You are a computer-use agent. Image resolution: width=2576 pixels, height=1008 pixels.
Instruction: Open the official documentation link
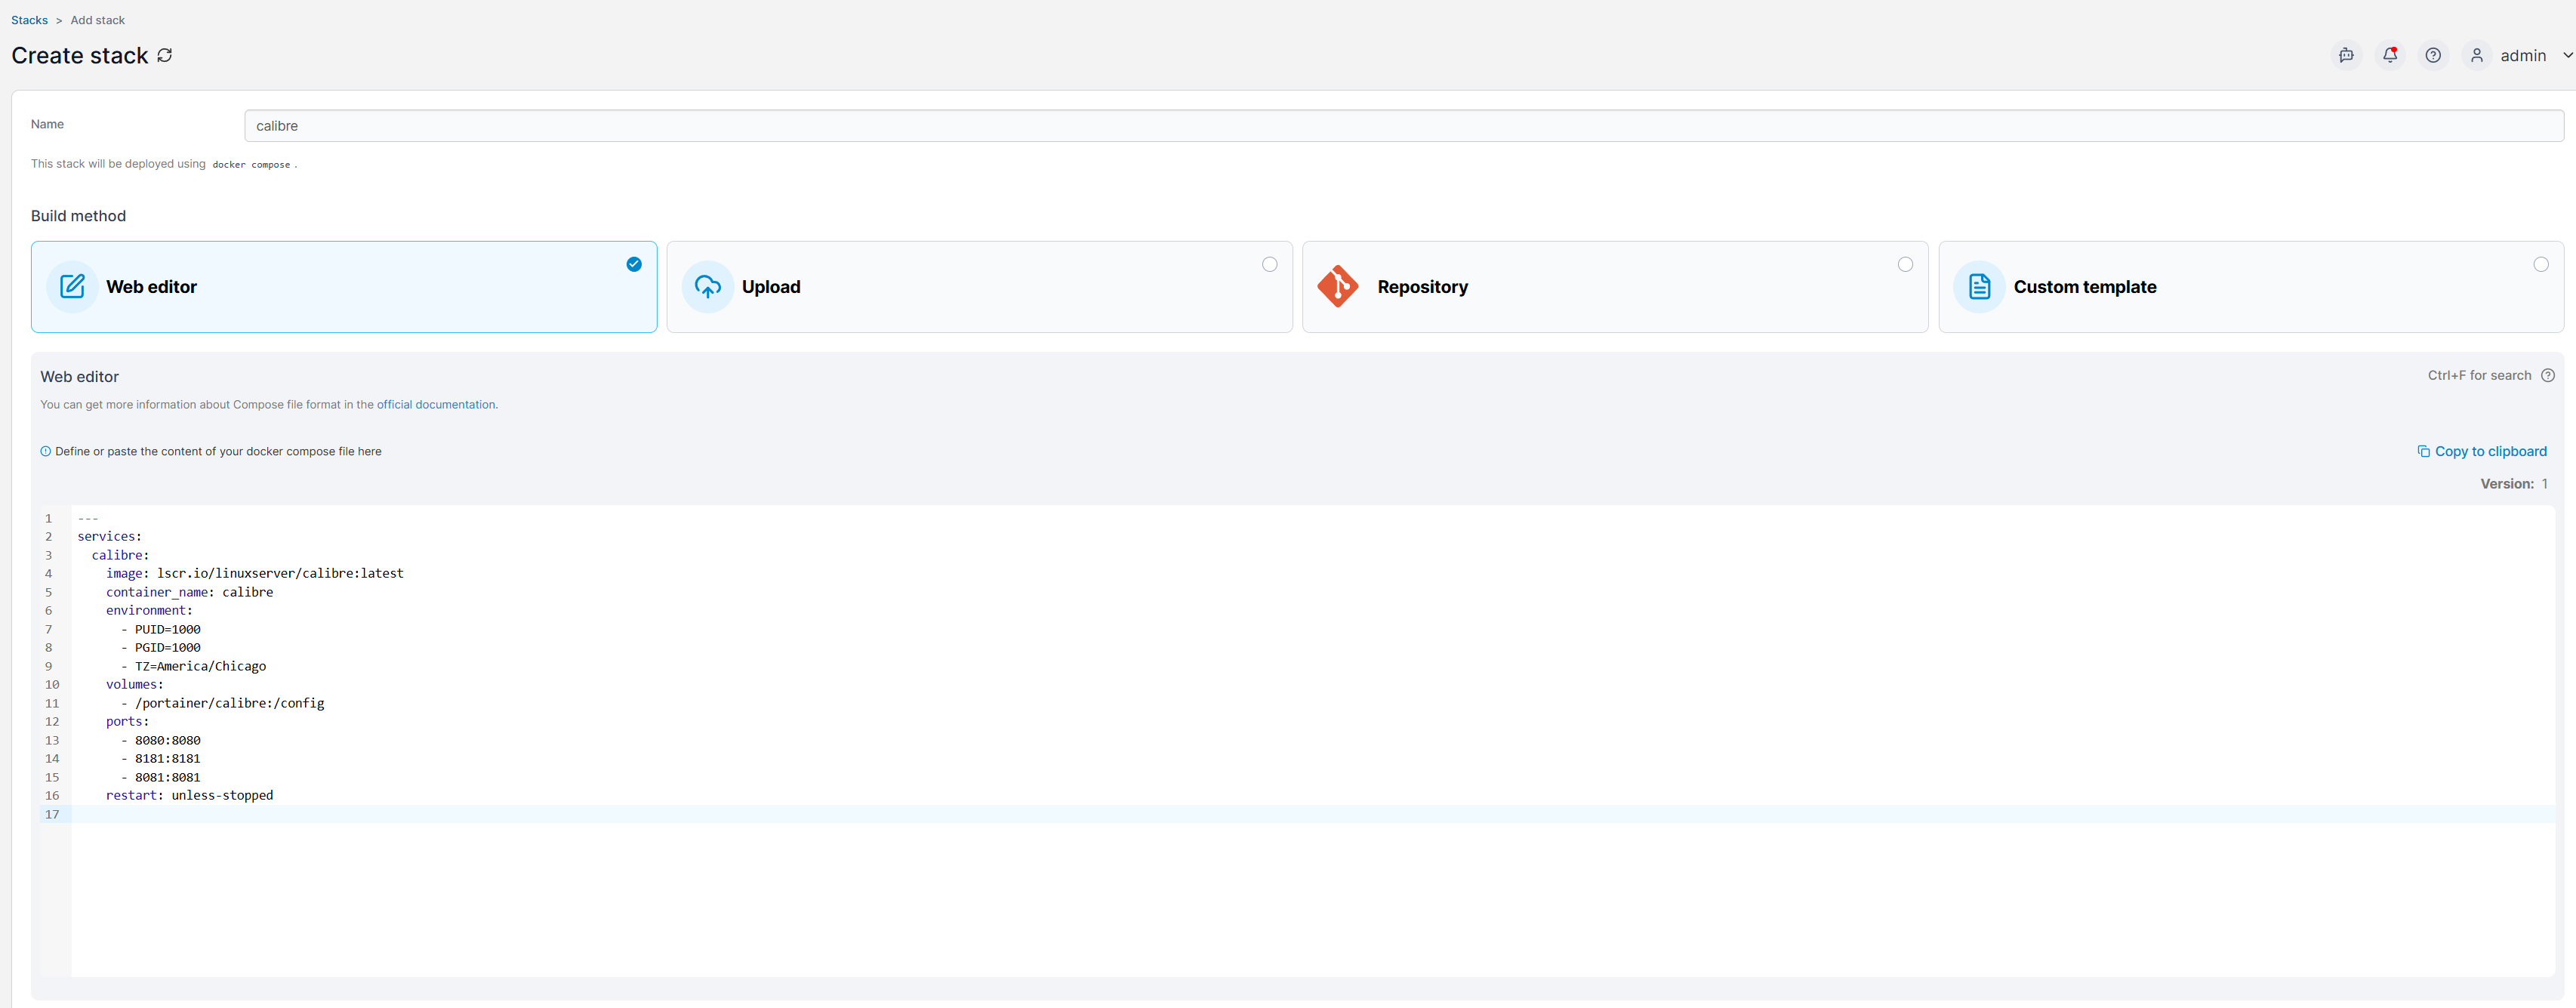(x=436, y=405)
